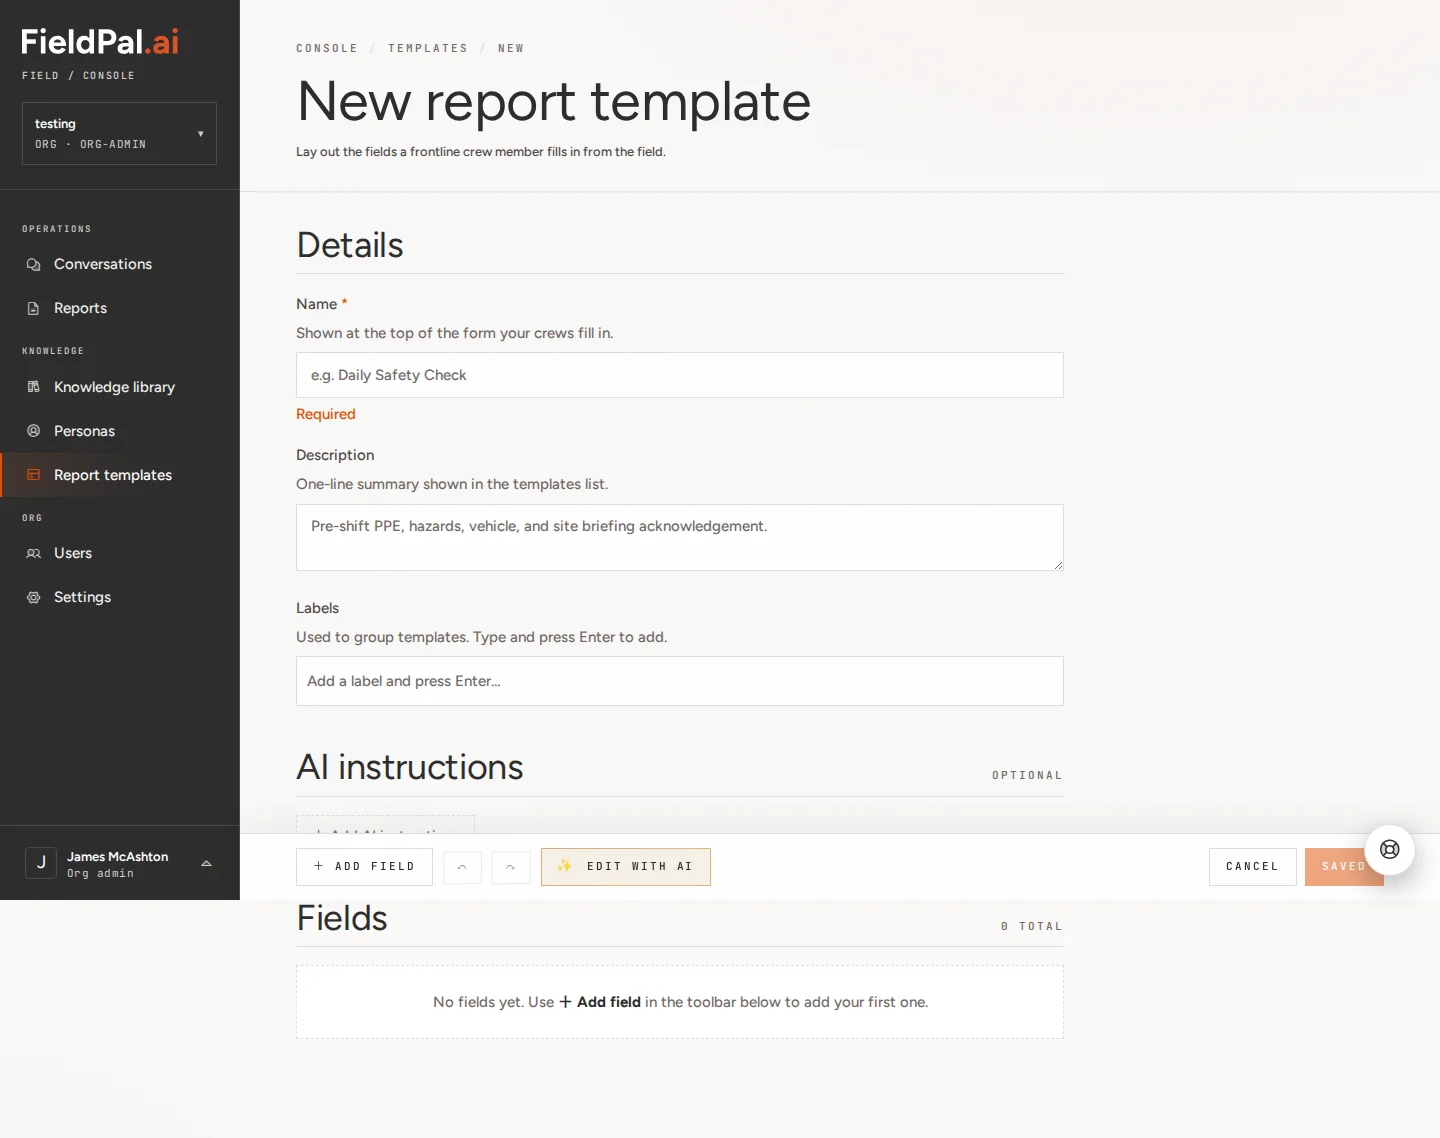1440x1138 pixels.
Task: Go to CONSOLE breadcrumb
Action: point(327,48)
